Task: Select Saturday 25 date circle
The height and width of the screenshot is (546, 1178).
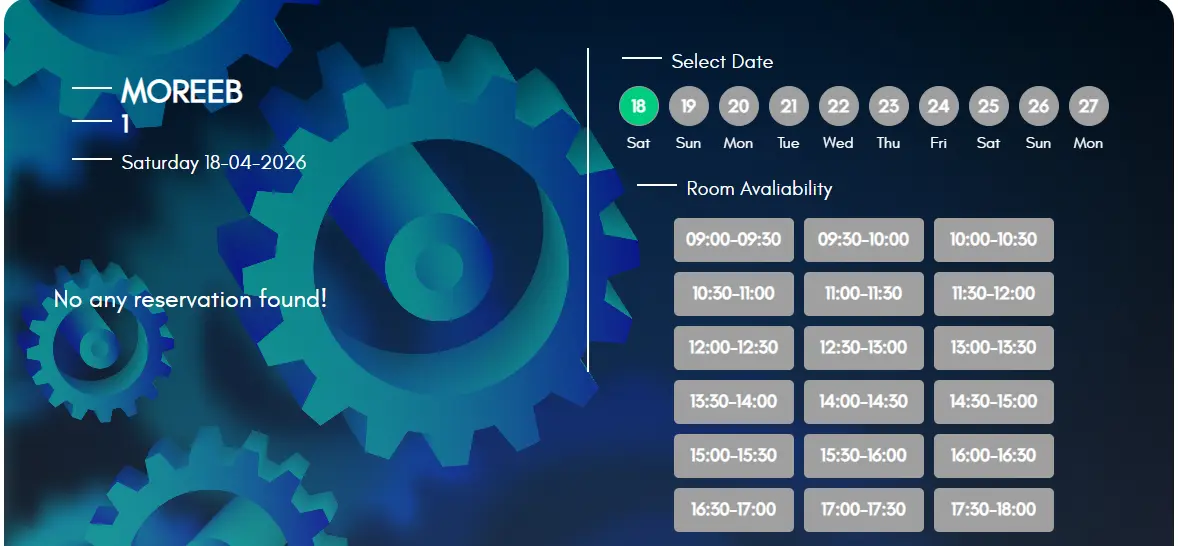Action: [x=989, y=105]
